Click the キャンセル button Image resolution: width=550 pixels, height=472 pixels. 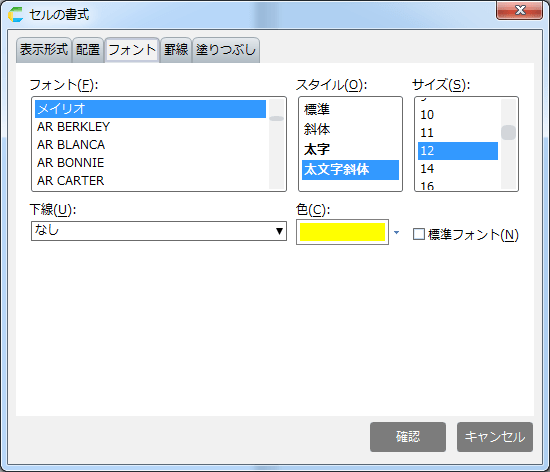pyautogui.click(x=495, y=437)
